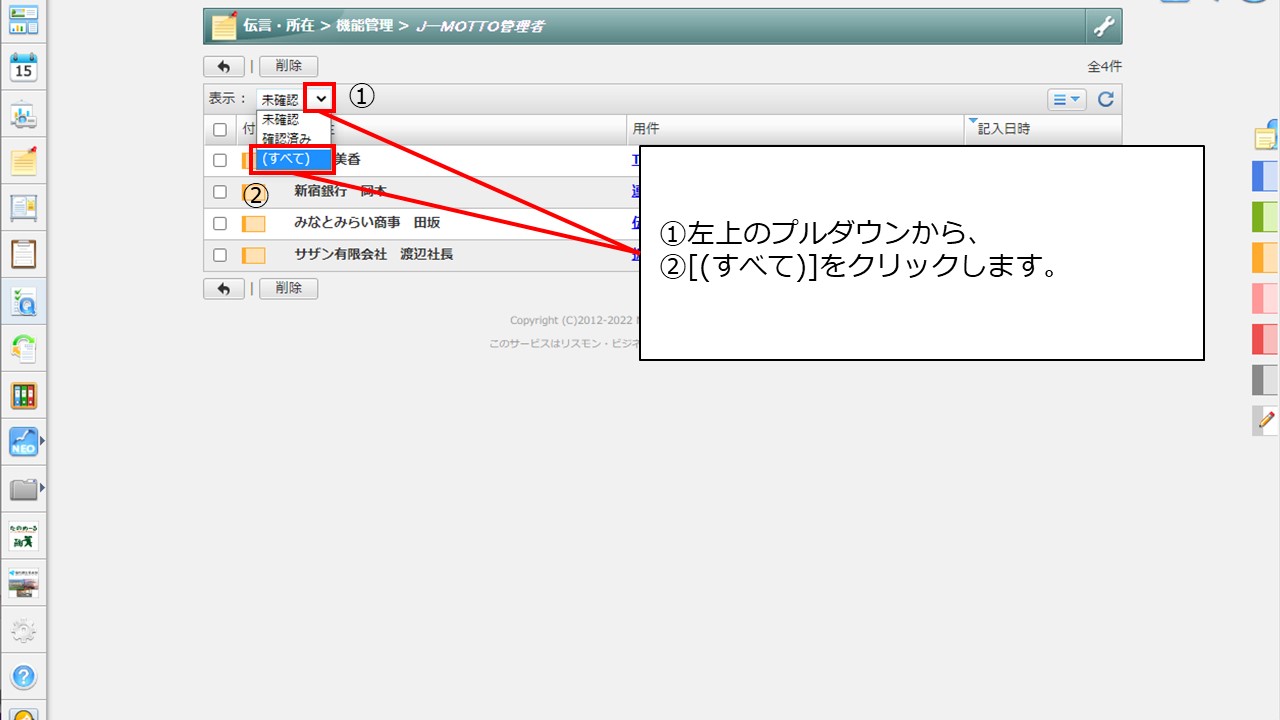The width and height of the screenshot is (1280, 720).
Task: Click the 削除 button above the list
Action: [288, 67]
